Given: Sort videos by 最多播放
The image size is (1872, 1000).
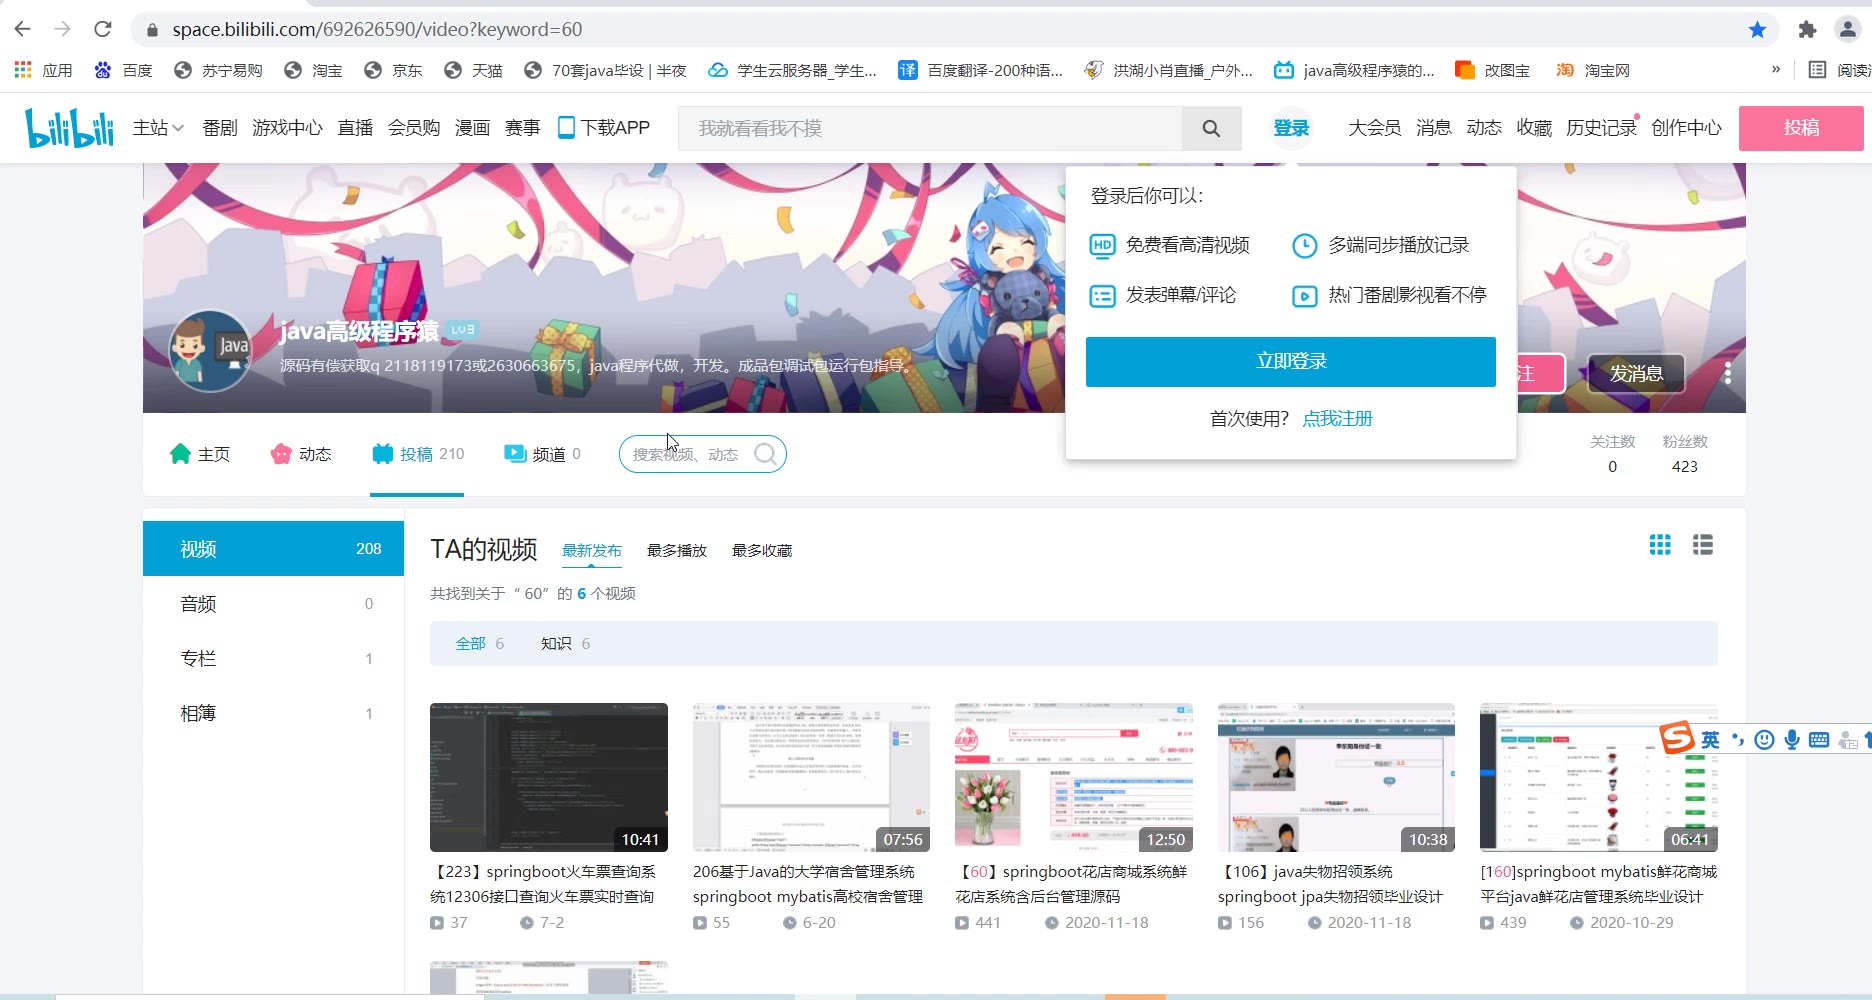Looking at the screenshot, I should [677, 551].
